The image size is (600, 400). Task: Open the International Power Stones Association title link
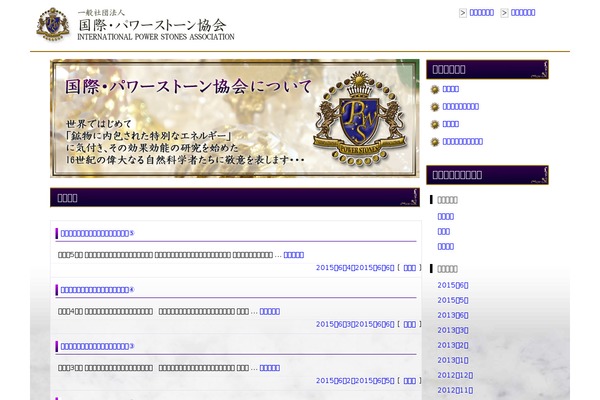click(156, 25)
